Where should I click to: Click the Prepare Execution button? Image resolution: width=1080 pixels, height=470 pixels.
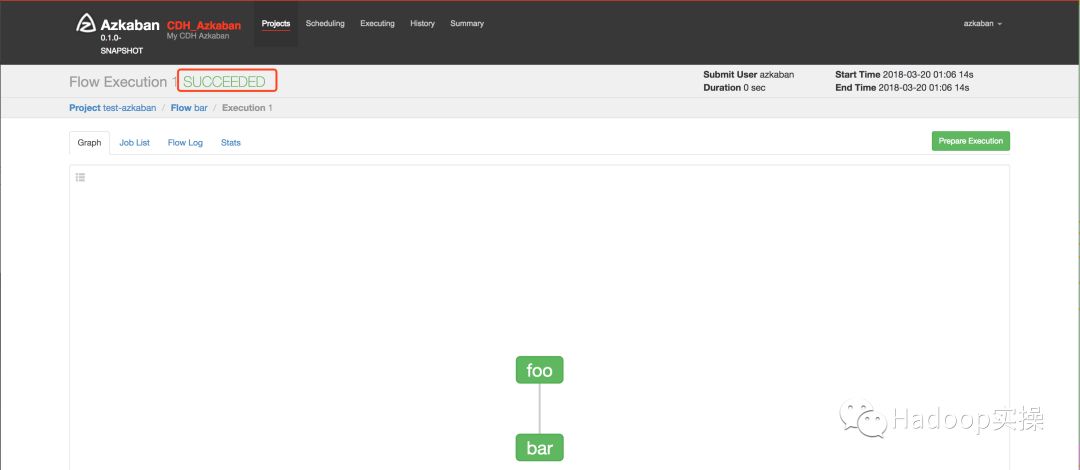(x=970, y=141)
